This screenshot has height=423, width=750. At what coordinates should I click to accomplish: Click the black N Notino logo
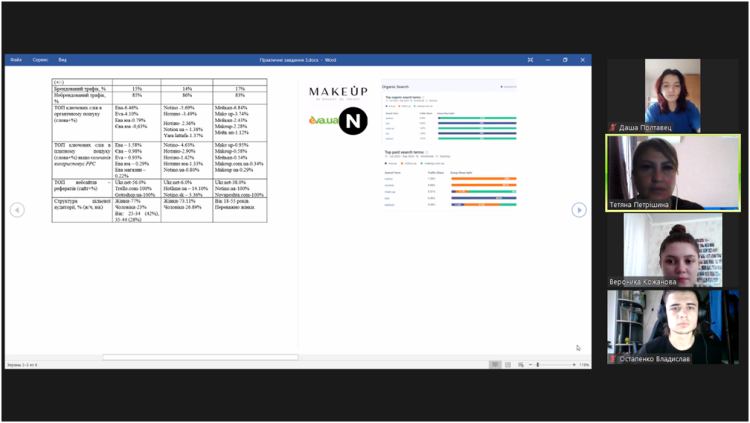click(x=353, y=122)
